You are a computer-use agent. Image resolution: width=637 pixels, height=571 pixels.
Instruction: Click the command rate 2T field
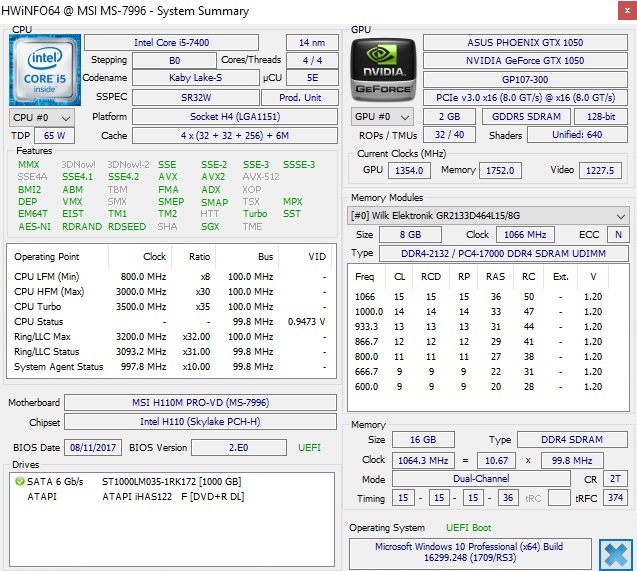coord(615,478)
